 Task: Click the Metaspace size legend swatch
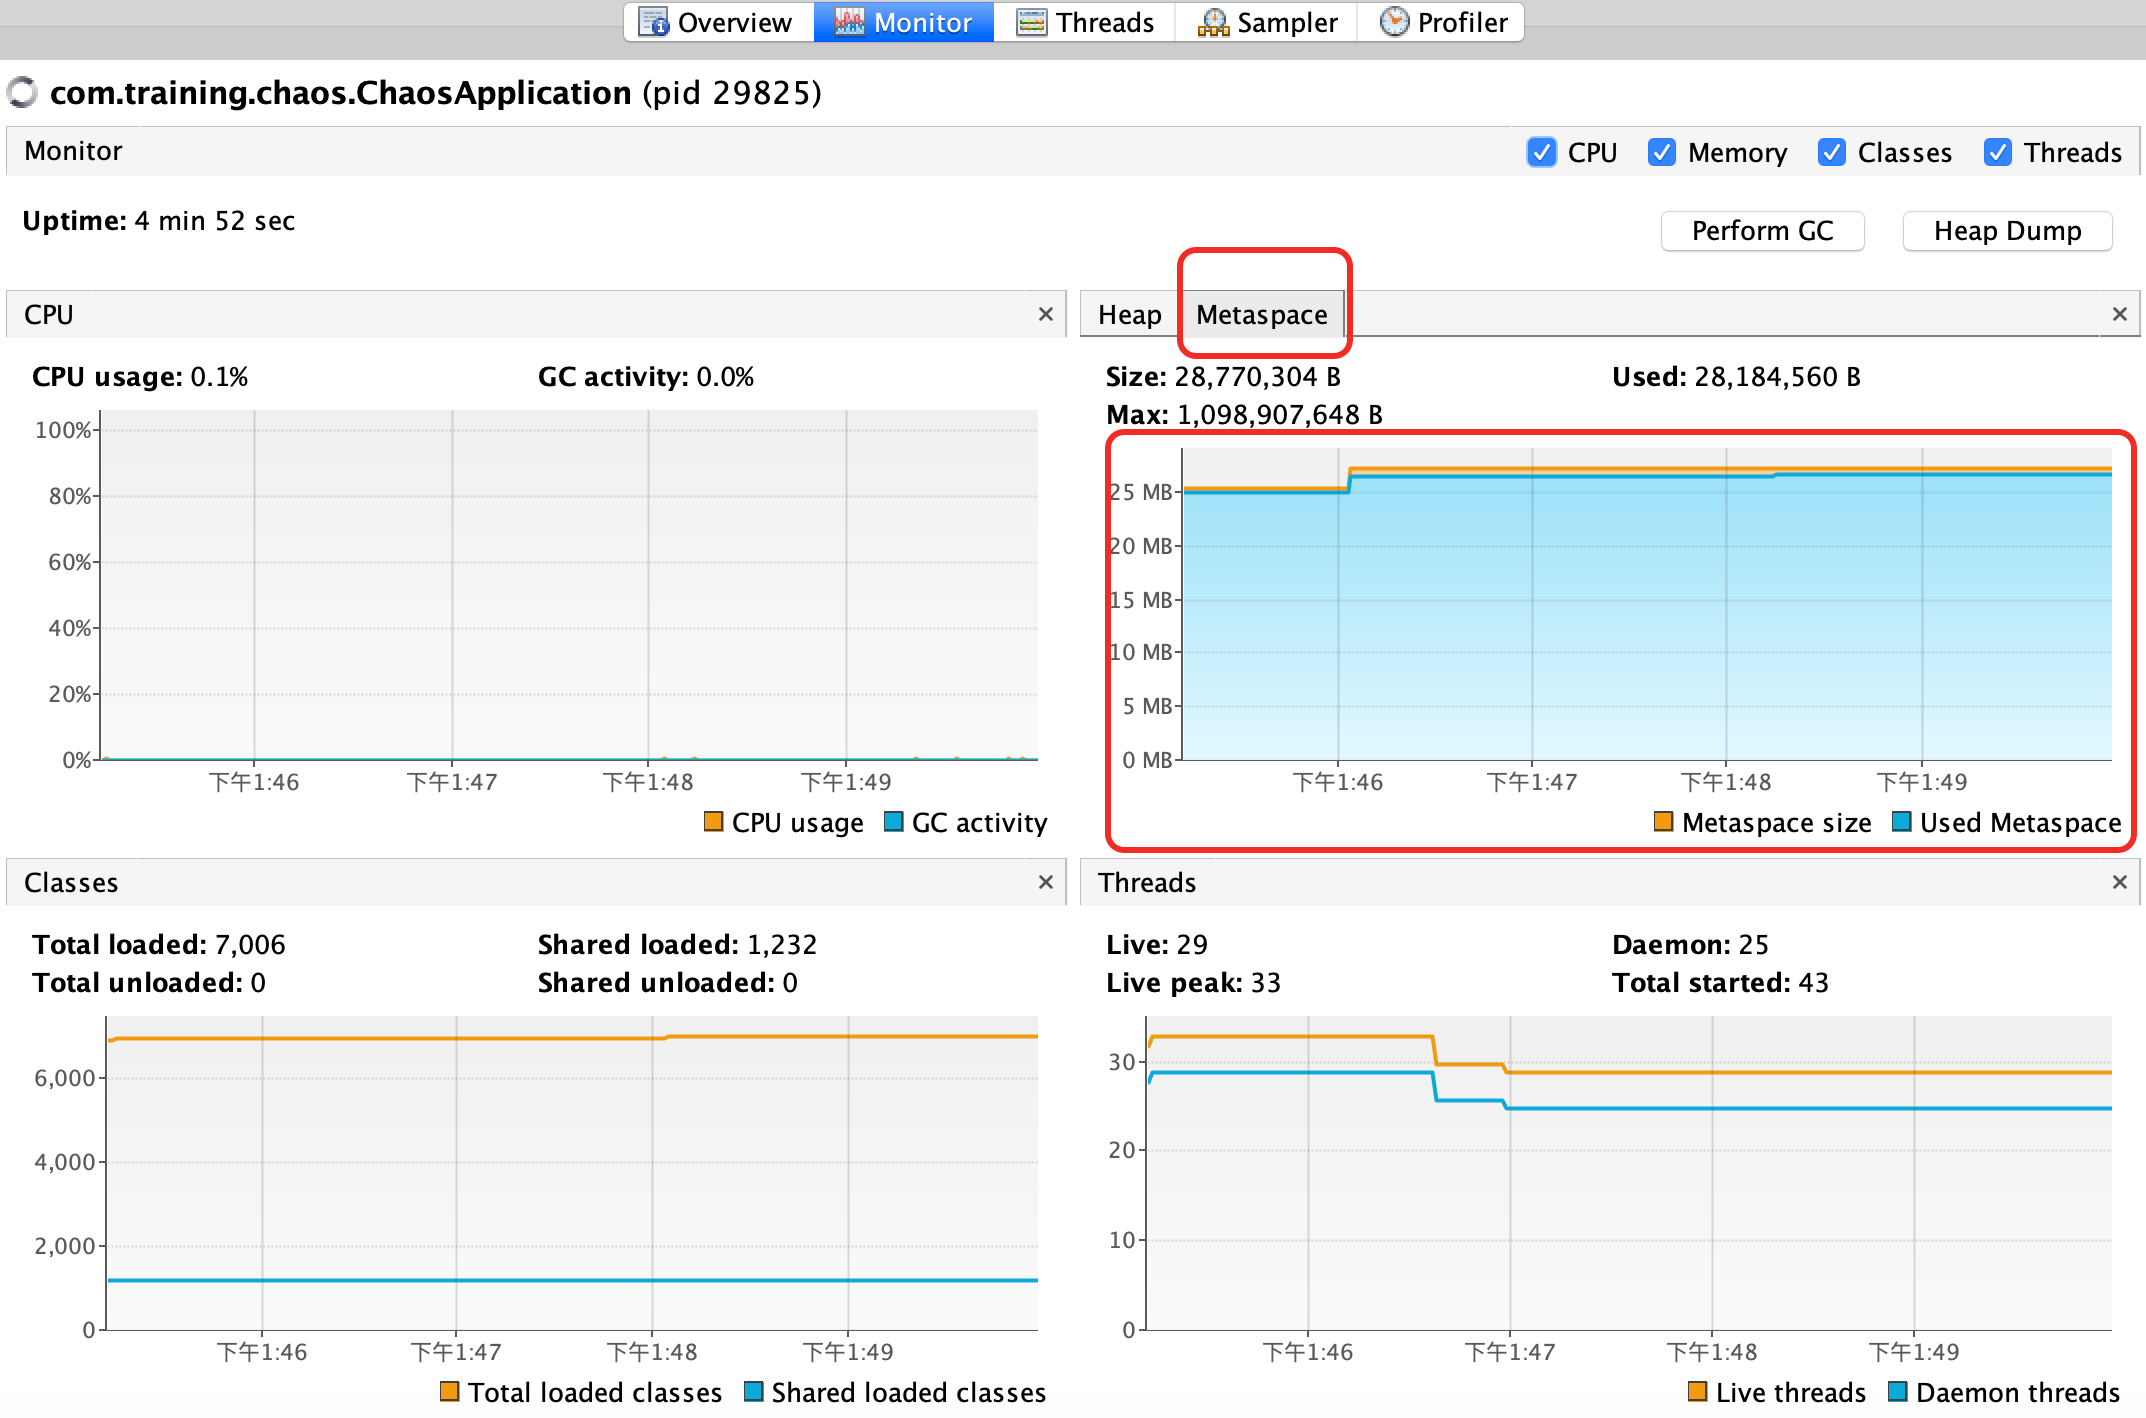[x=1663, y=821]
